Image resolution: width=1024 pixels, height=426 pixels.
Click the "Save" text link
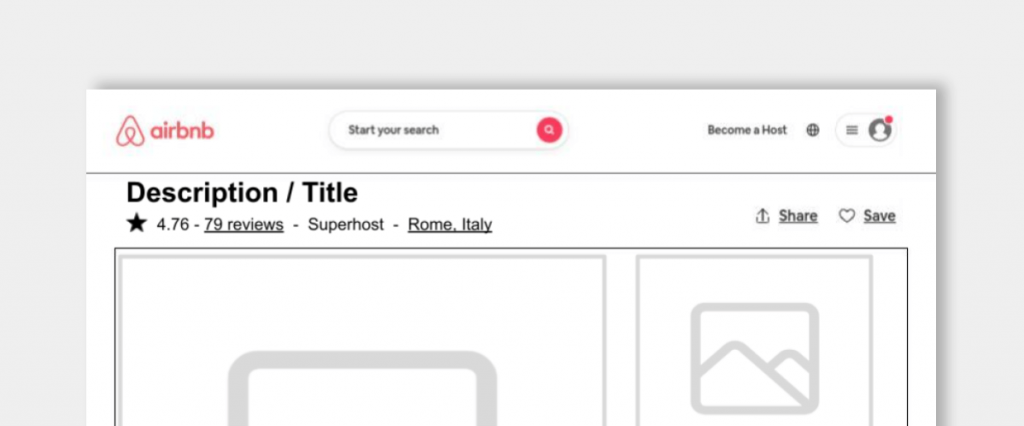(879, 216)
